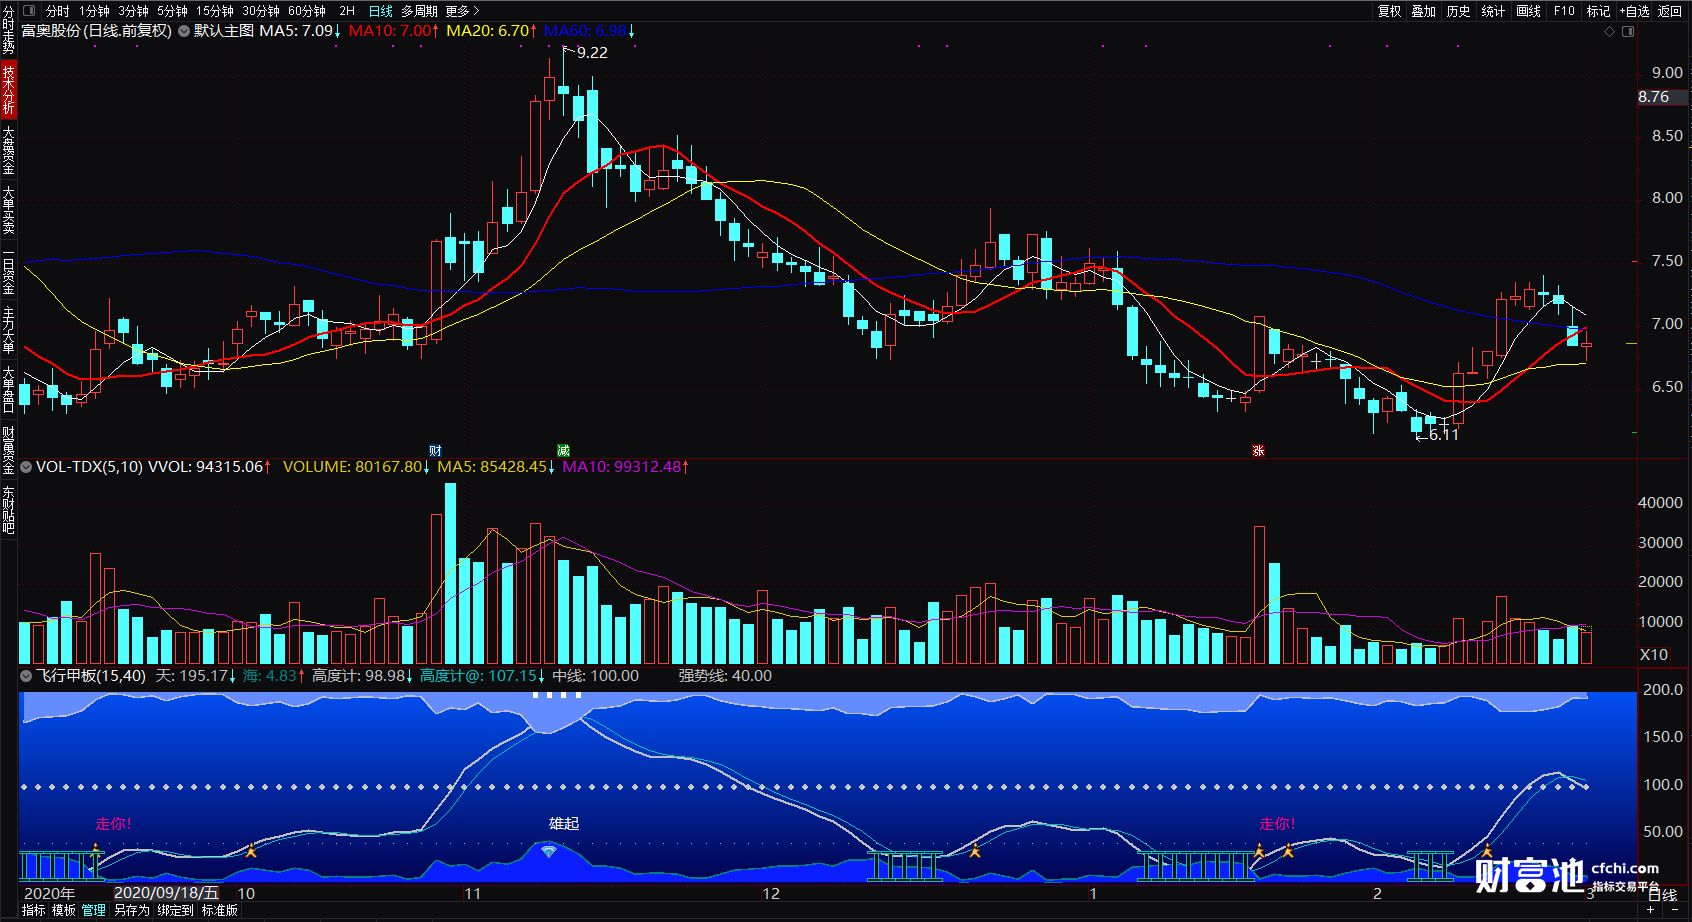The width and height of the screenshot is (1692, 922).
Task: Select the 2H period
Action: click(x=347, y=11)
